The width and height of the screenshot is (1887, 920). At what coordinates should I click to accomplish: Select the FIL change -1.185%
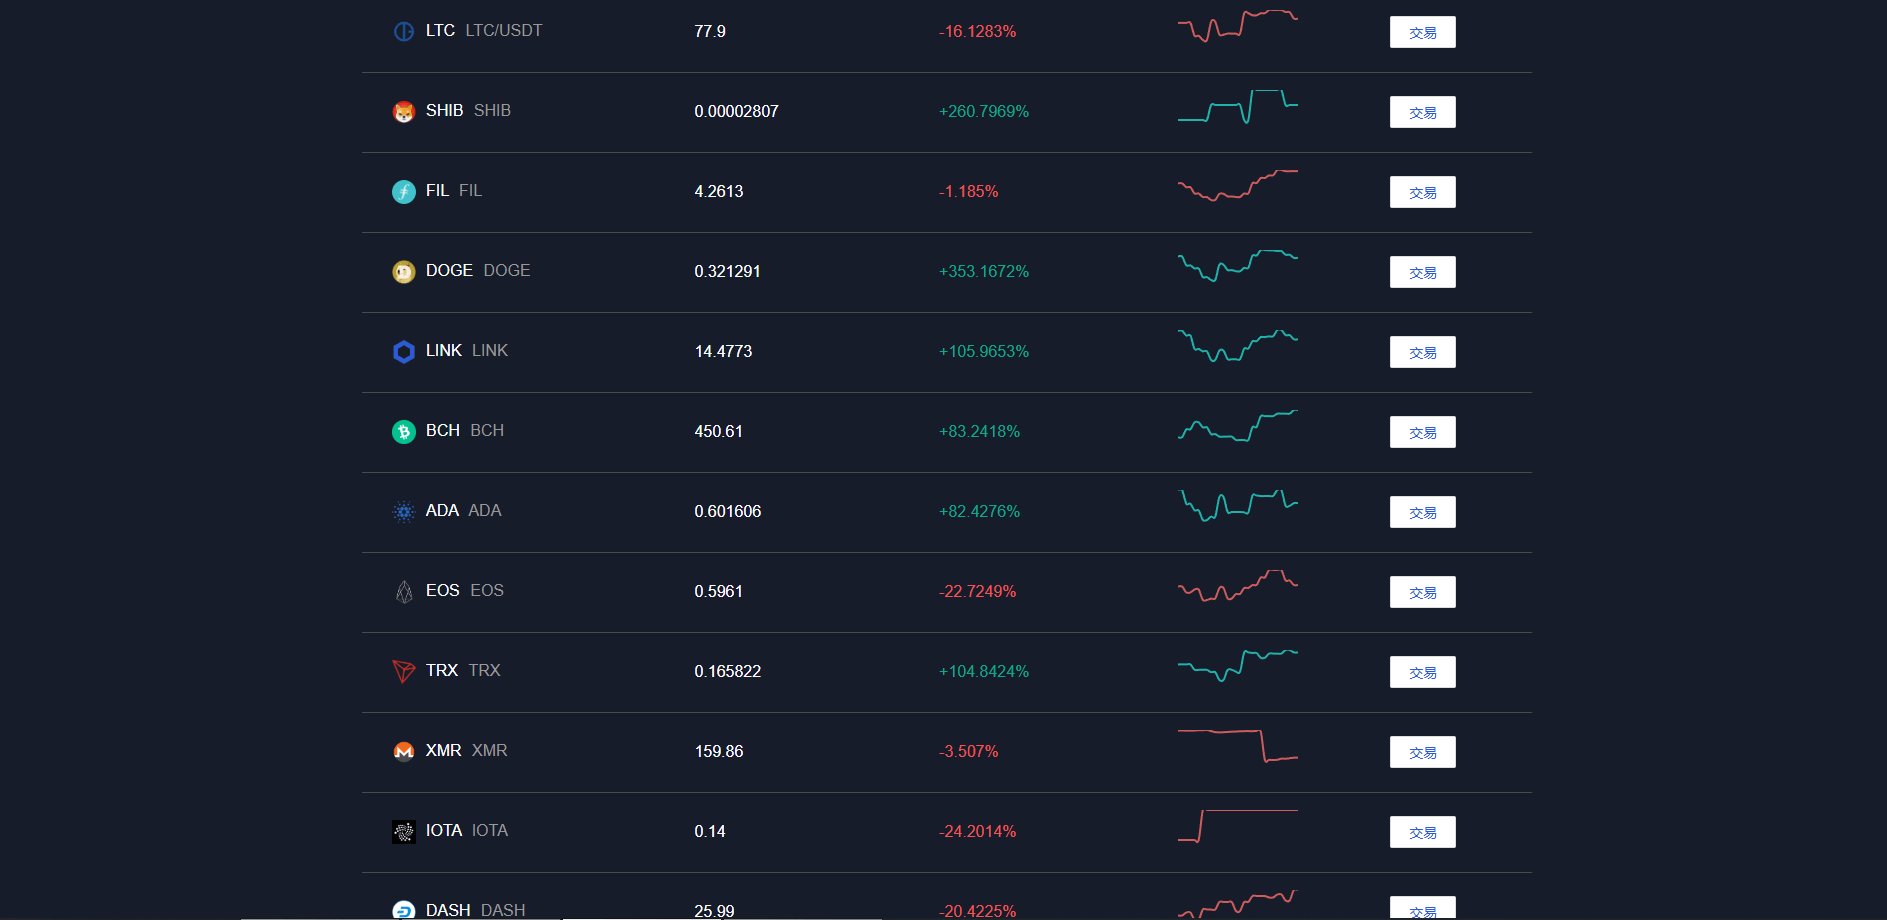(968, 192)
